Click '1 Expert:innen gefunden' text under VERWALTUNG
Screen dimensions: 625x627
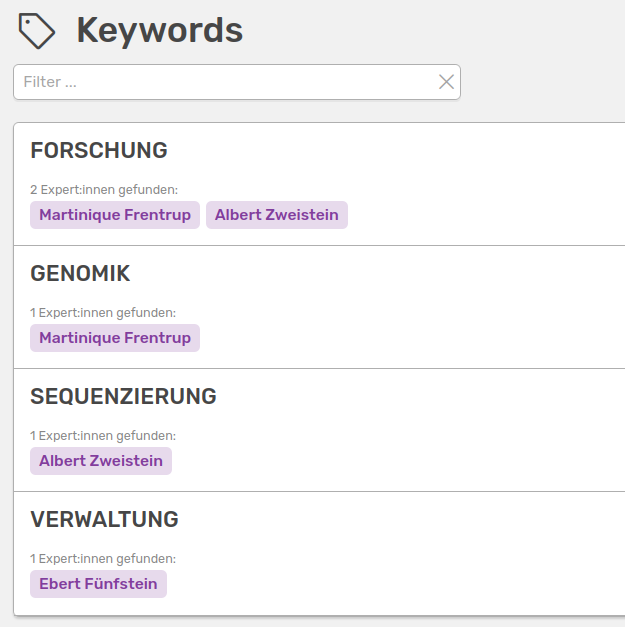tap(103, 559)
